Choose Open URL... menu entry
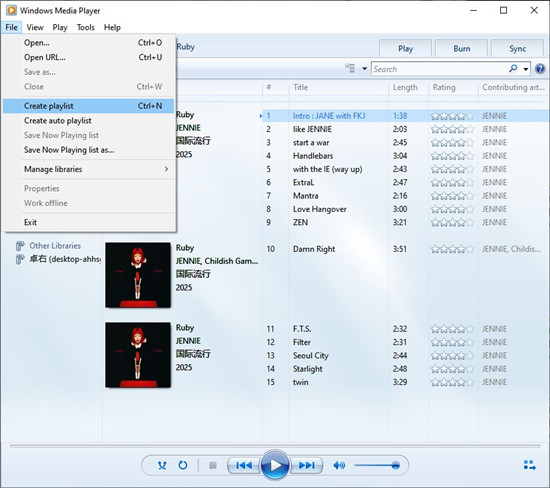 (x=88, y=57)
